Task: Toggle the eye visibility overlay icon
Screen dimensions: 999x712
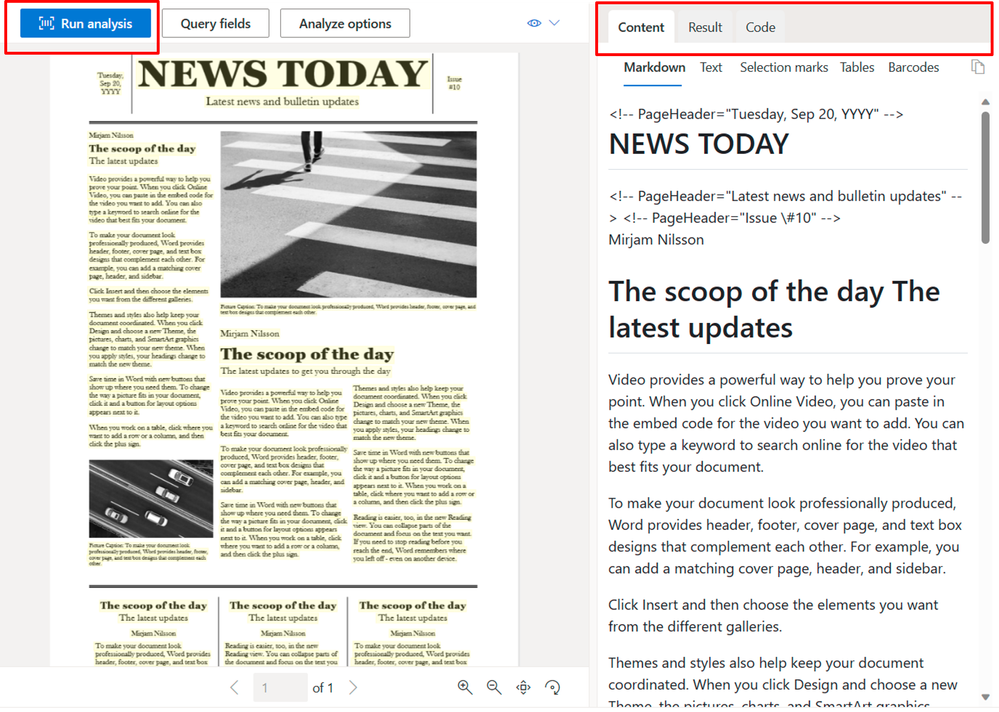Action: coord(534,23)
